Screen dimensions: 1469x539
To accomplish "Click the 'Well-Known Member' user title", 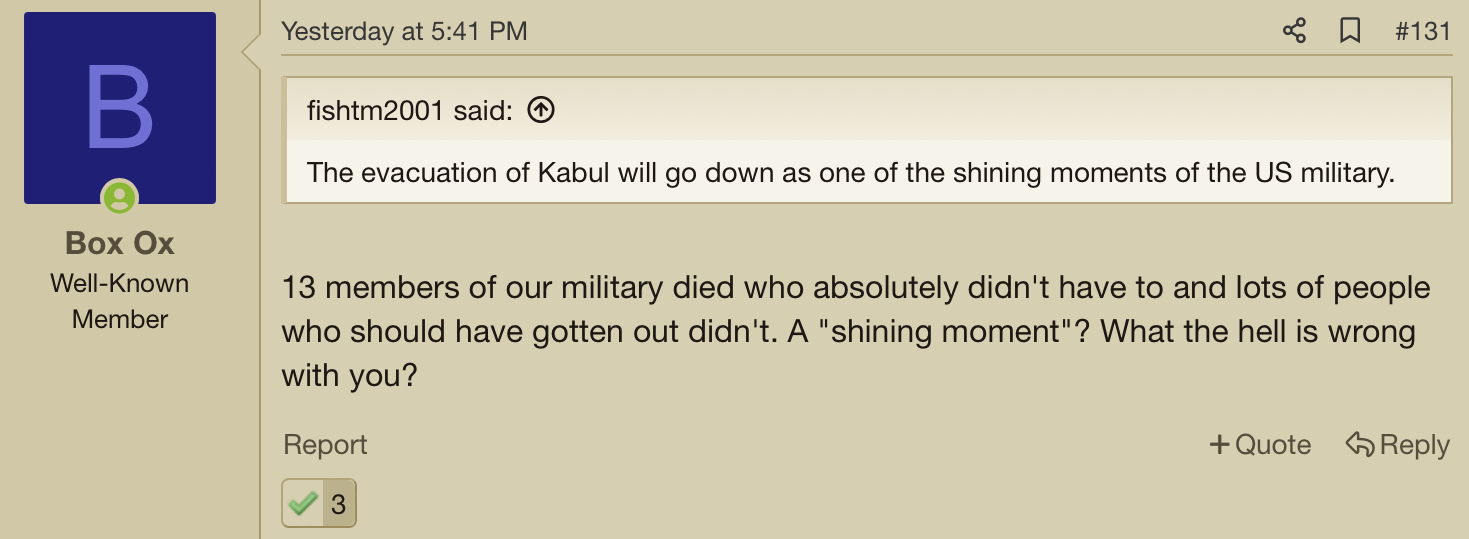I will tap(120, 301).
